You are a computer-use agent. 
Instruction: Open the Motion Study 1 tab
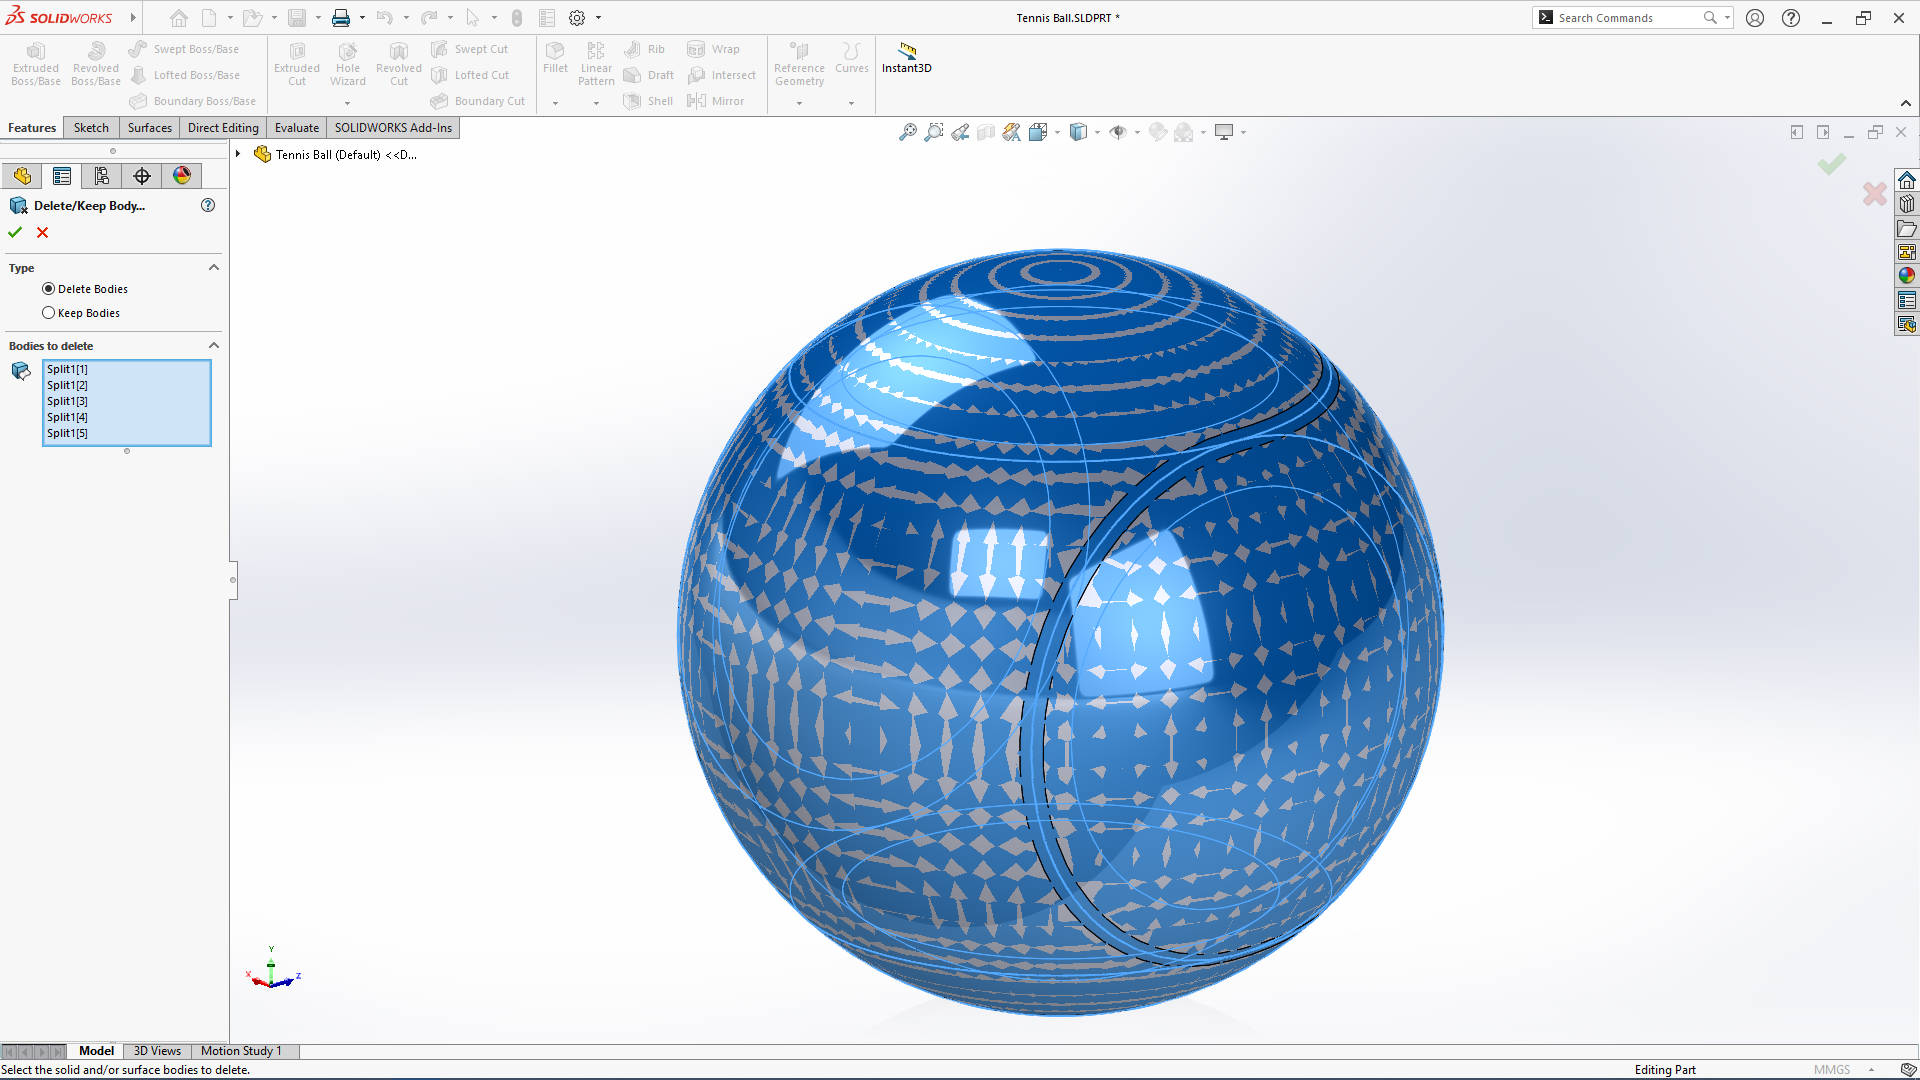241,1051
